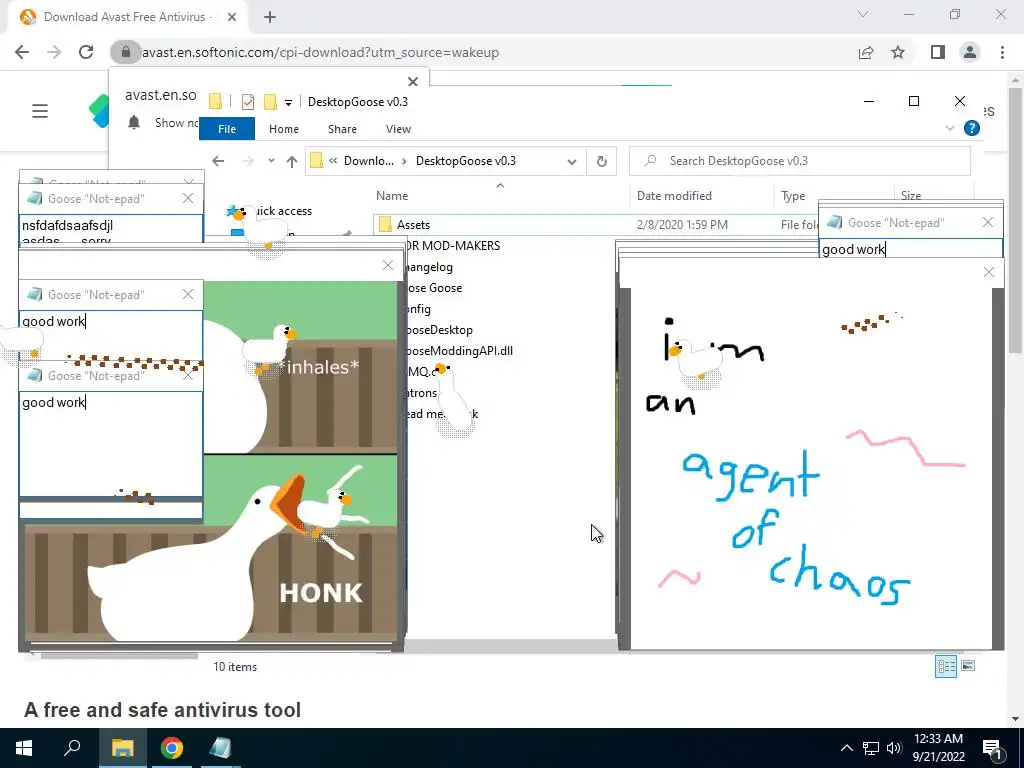Sort by Name column header
The width and height of the screenshot is (1024, 768).
coord(392,196)
